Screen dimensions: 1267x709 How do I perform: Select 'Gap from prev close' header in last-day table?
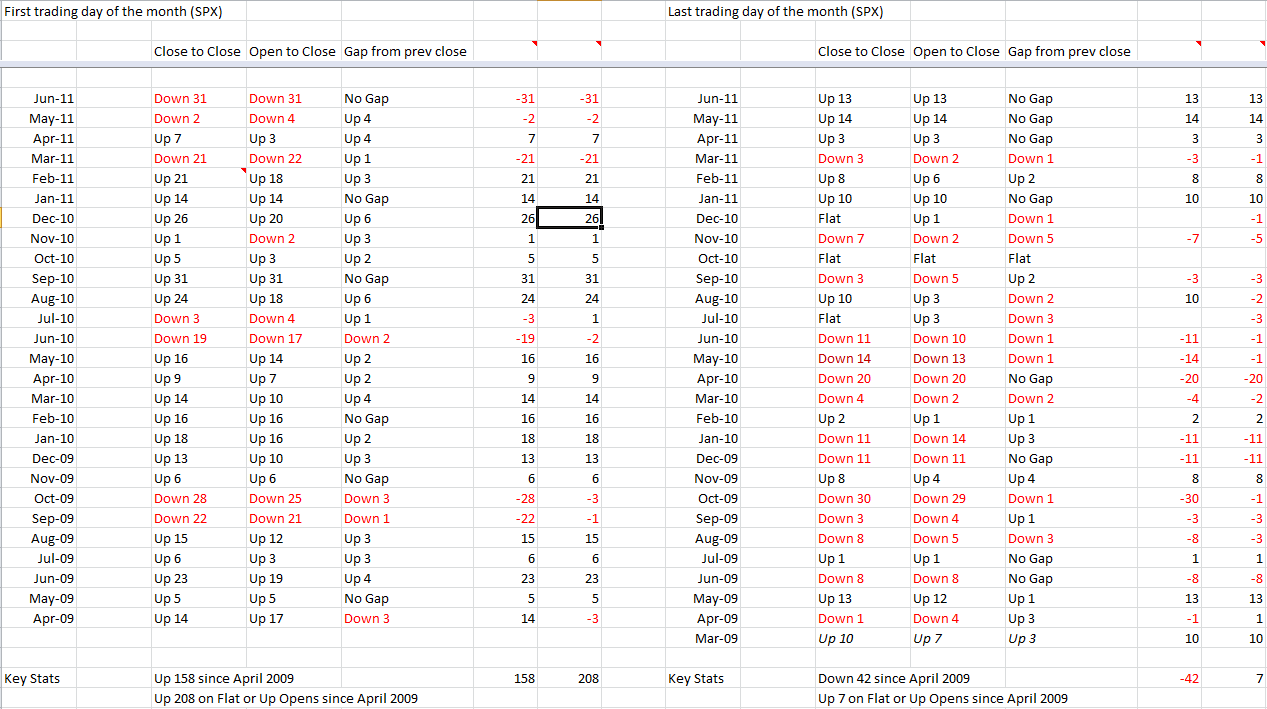coord(1069,51)
